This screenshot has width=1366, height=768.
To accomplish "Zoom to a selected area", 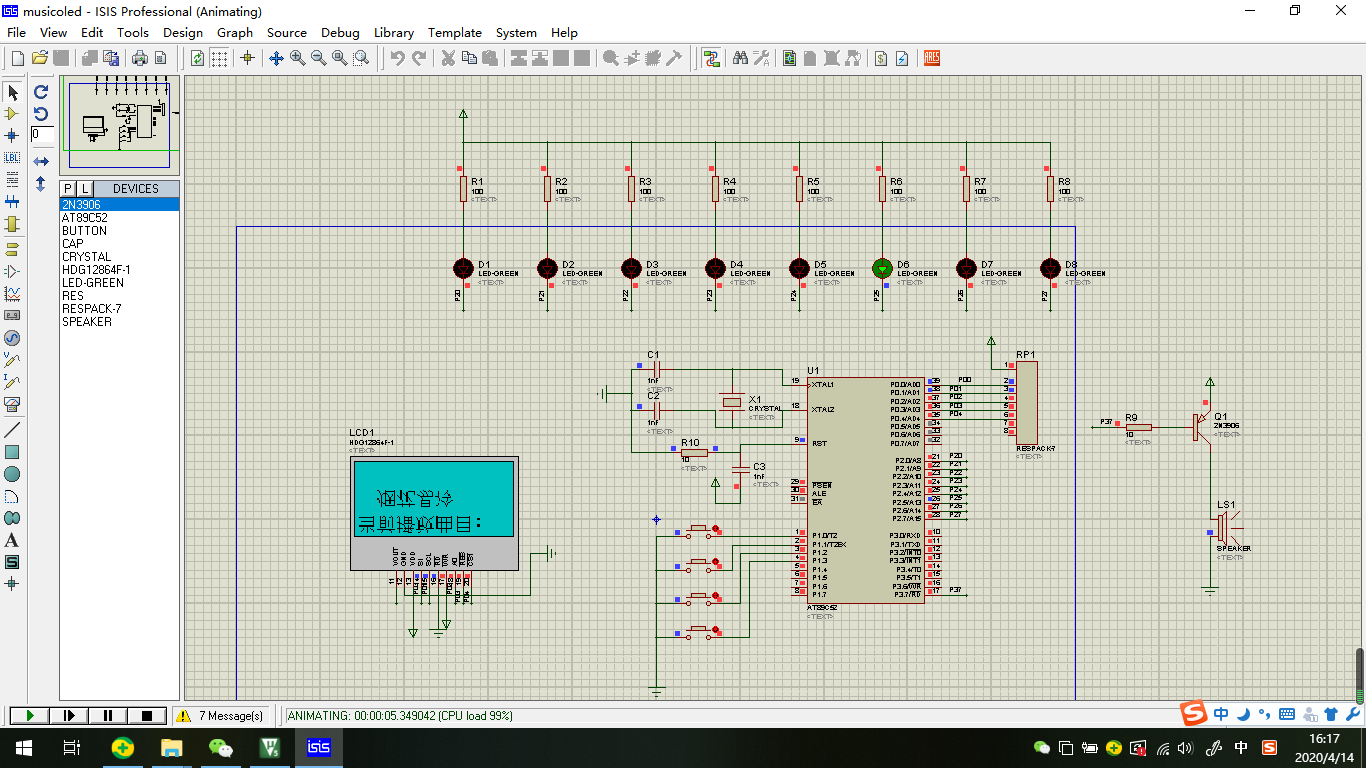I will (361, 58).
